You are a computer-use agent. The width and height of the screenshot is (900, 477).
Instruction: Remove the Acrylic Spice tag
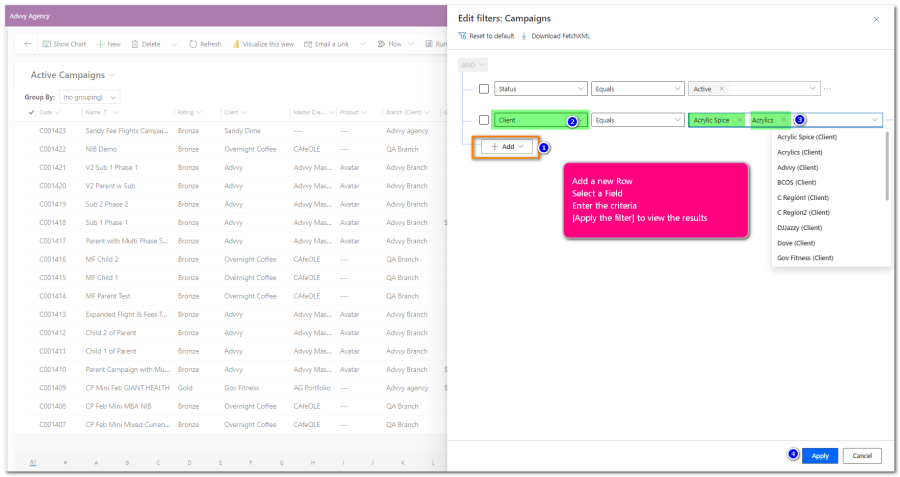[x=739, y=120]
